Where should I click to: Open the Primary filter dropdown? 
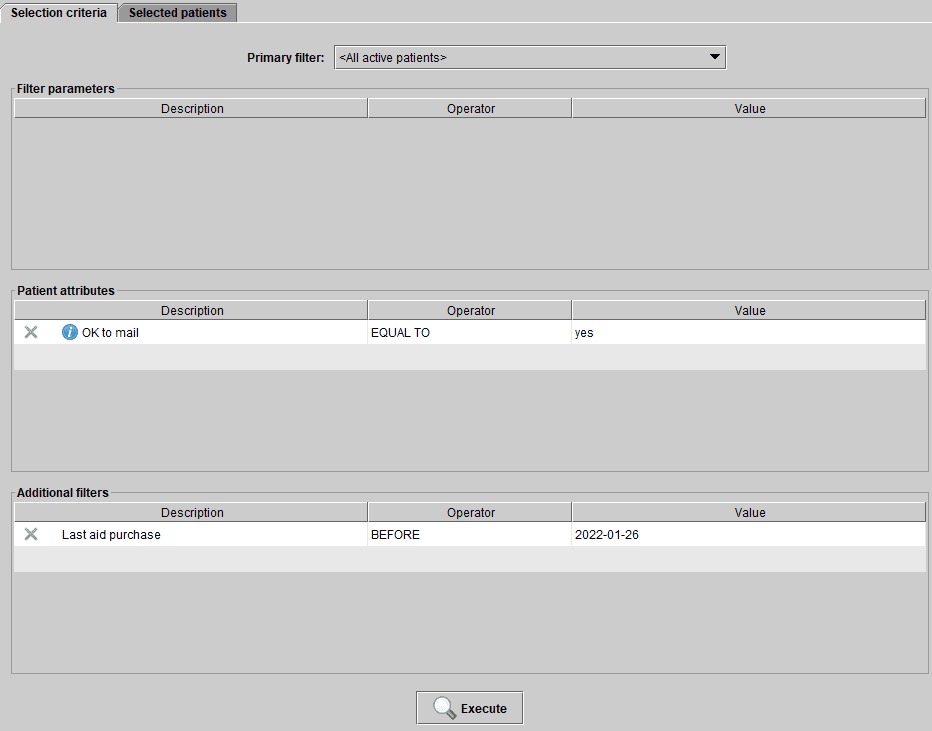[529, 58]
